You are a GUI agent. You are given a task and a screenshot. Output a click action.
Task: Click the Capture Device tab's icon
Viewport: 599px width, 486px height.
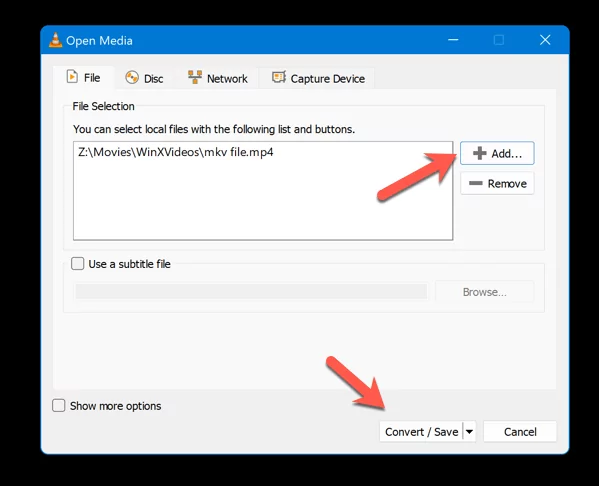coord(279,77)
